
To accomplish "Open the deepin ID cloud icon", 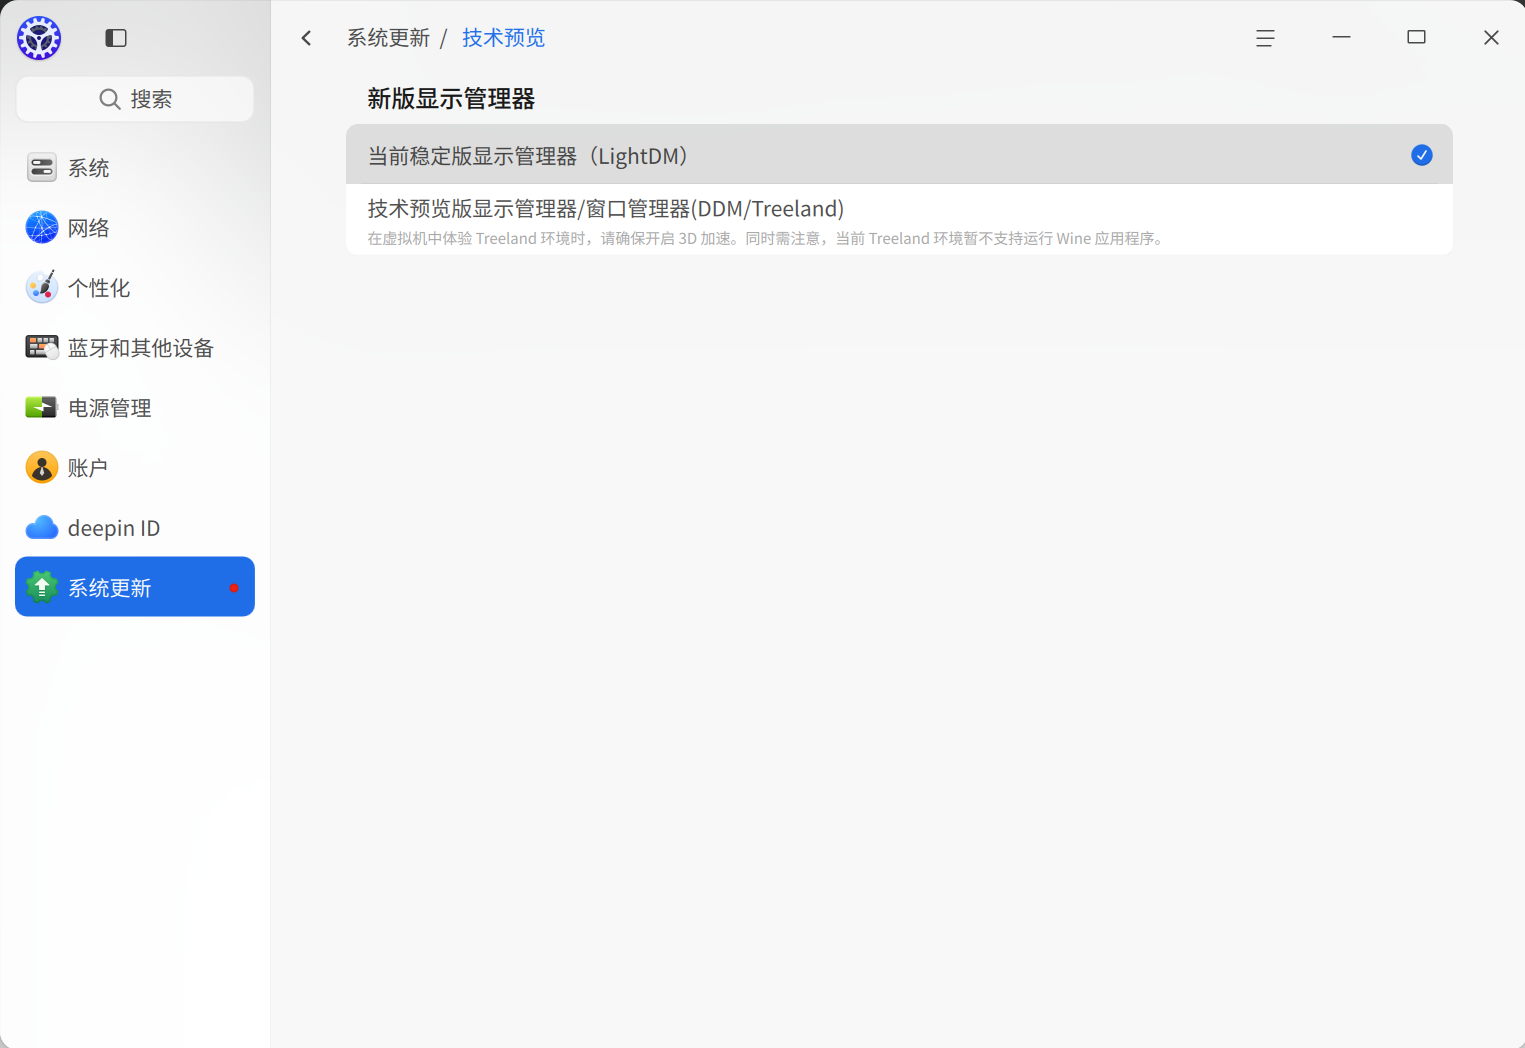I will (42, 527).
